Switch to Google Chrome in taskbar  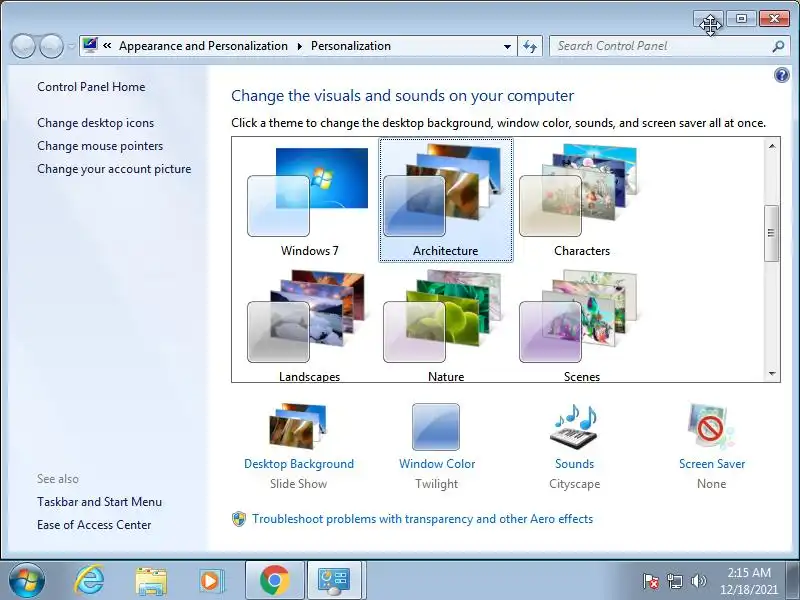tap(274, 581)
